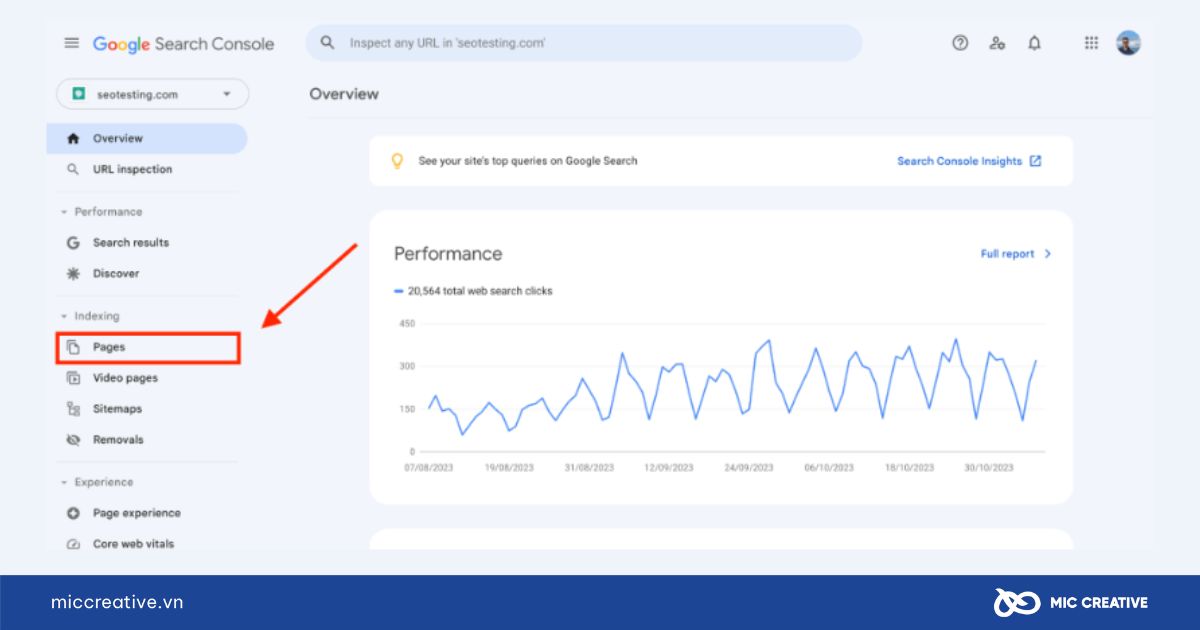This screenshot has width=1200, height=630.
Task: Open the help question mark icon
Action: coord(960,43)
